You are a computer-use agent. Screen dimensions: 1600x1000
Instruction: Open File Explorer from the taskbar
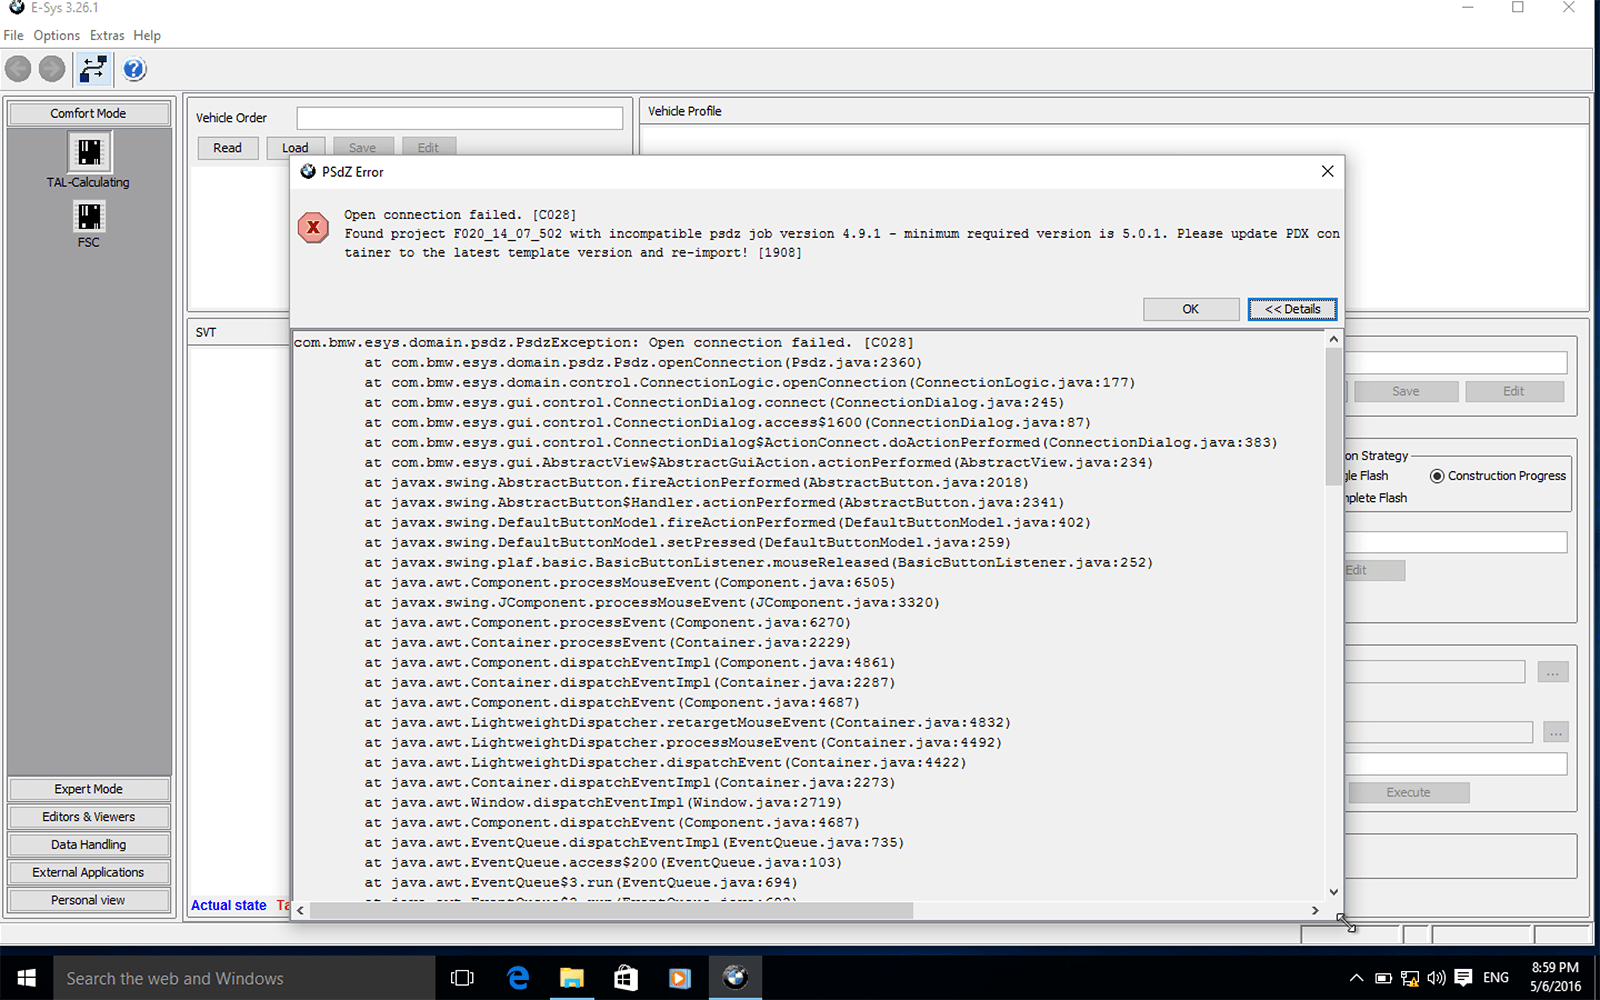click(572, 978)
